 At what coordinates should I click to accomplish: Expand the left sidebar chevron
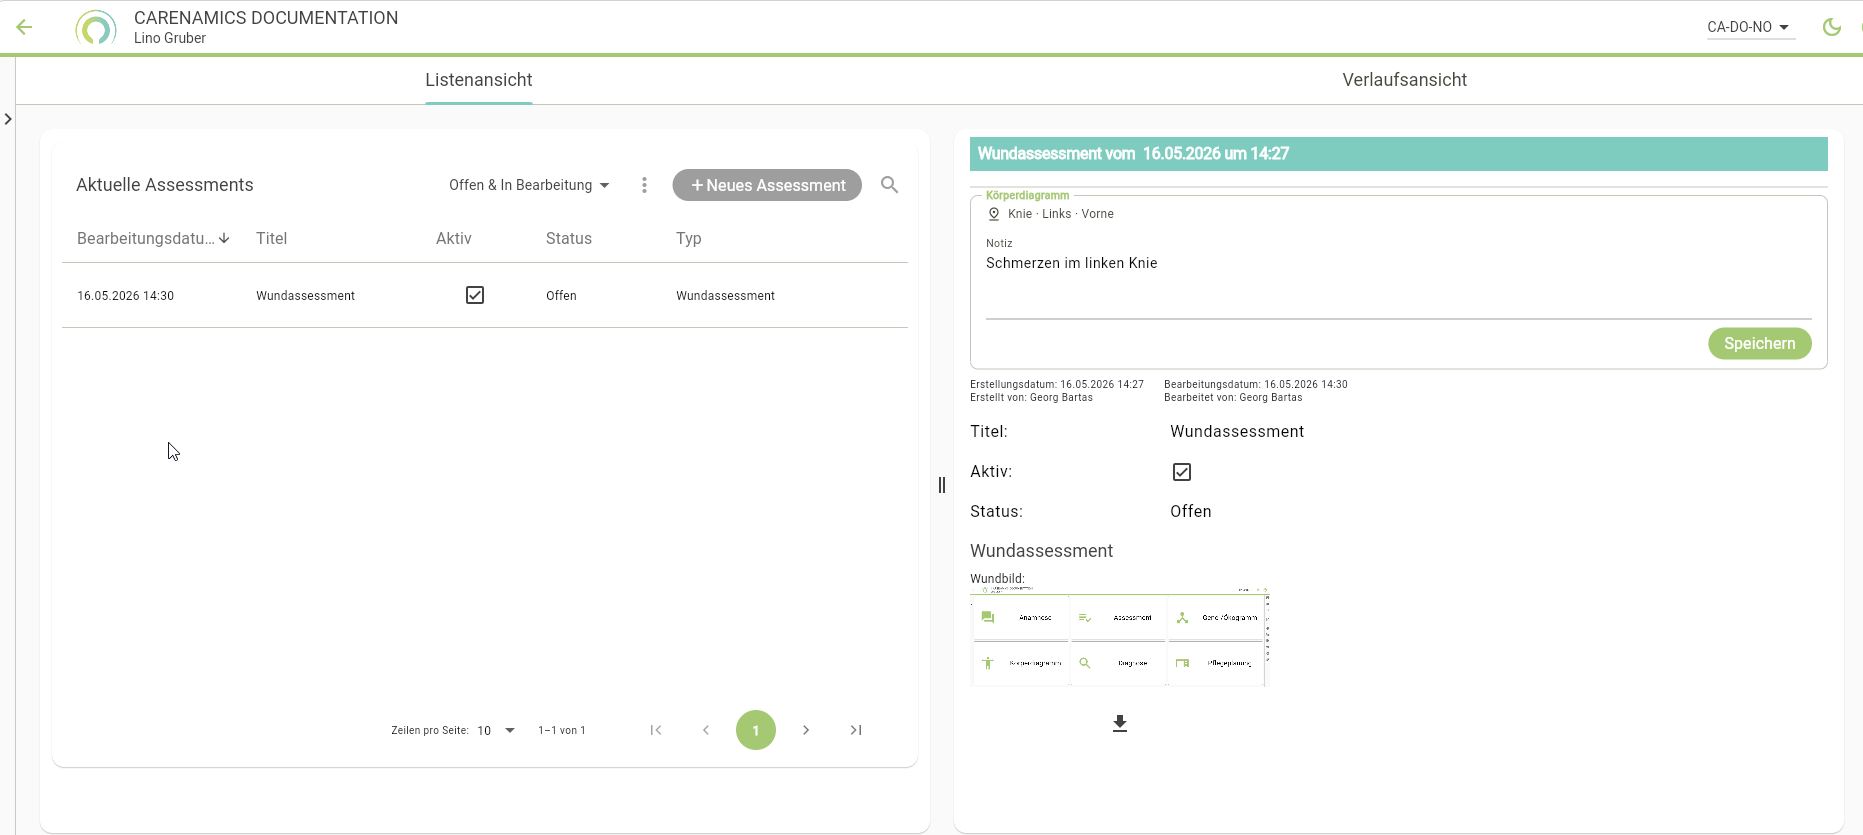tap(8, 119)
